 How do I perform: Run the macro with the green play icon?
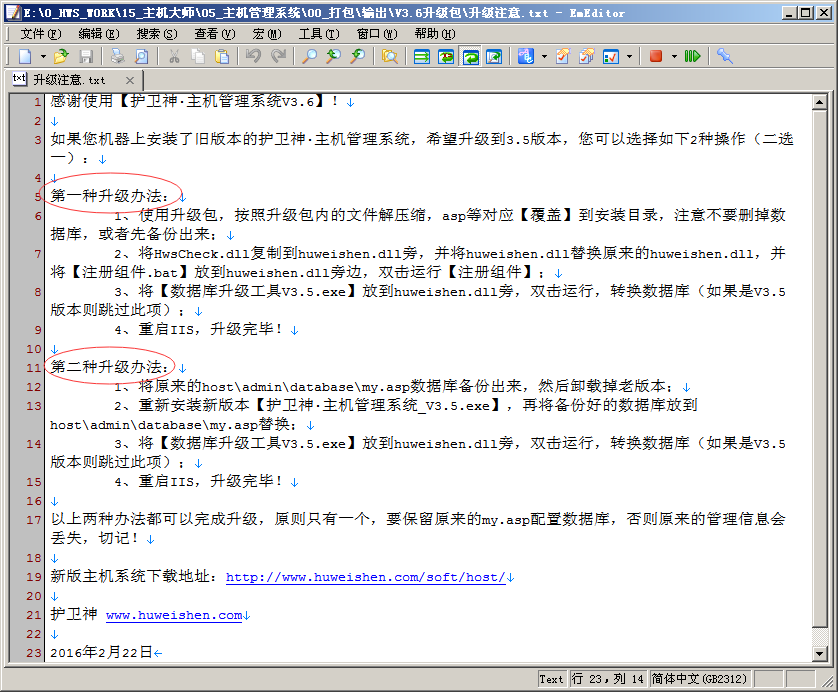tap(693, 56)
